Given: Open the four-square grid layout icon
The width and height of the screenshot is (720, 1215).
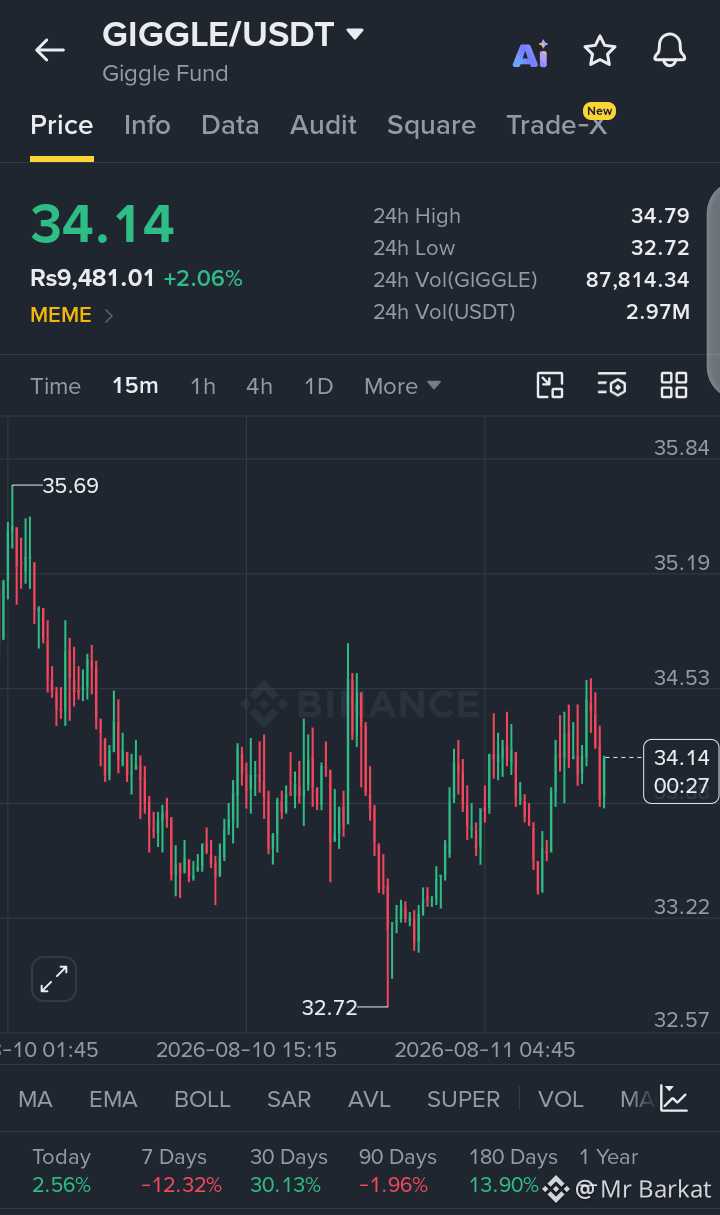Looking at the screenshot, I should [674, 385].
